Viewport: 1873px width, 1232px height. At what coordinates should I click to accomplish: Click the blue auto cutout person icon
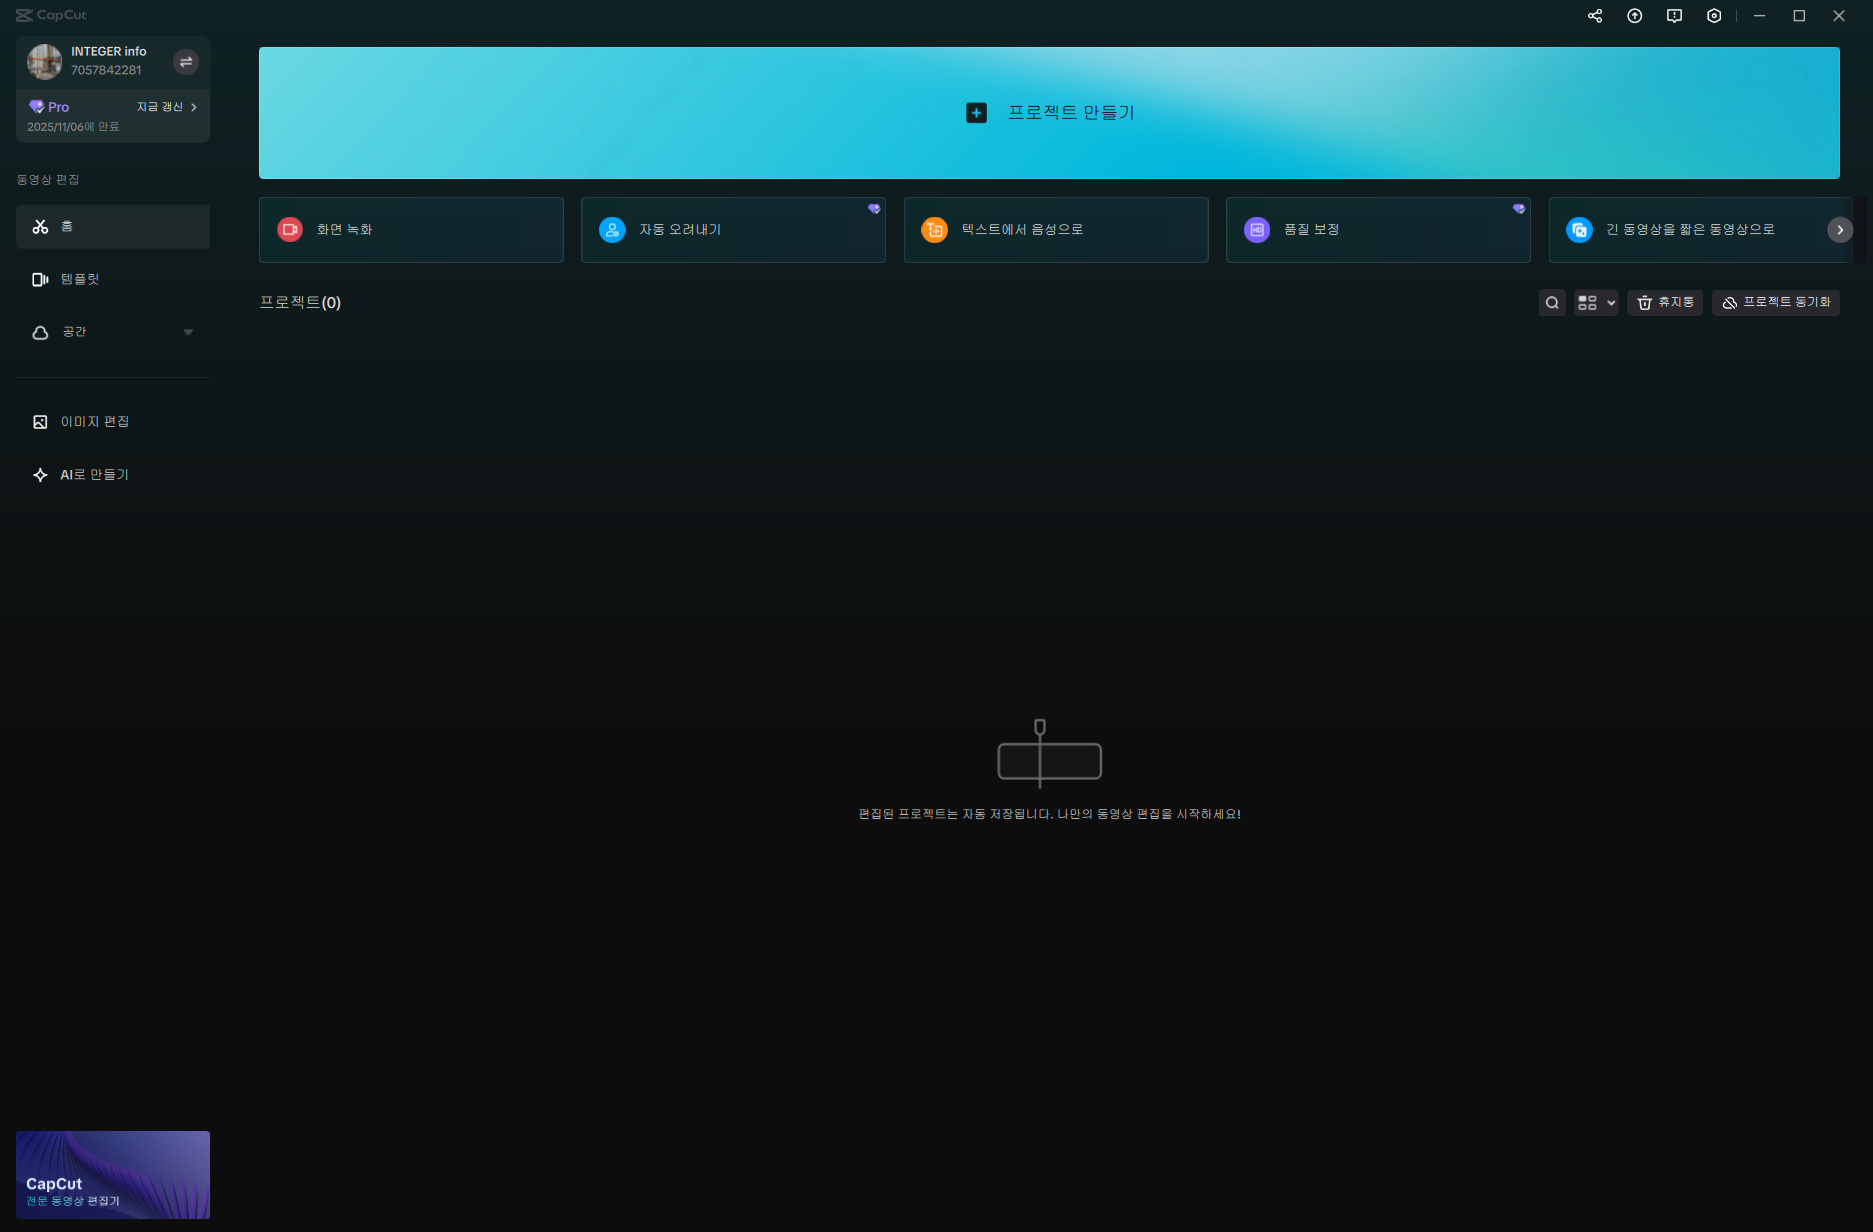click(x=612, y=230)
